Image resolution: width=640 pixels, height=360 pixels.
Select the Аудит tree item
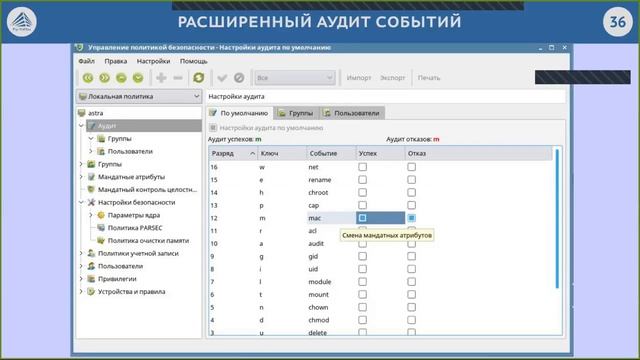(x=144, y=126)
